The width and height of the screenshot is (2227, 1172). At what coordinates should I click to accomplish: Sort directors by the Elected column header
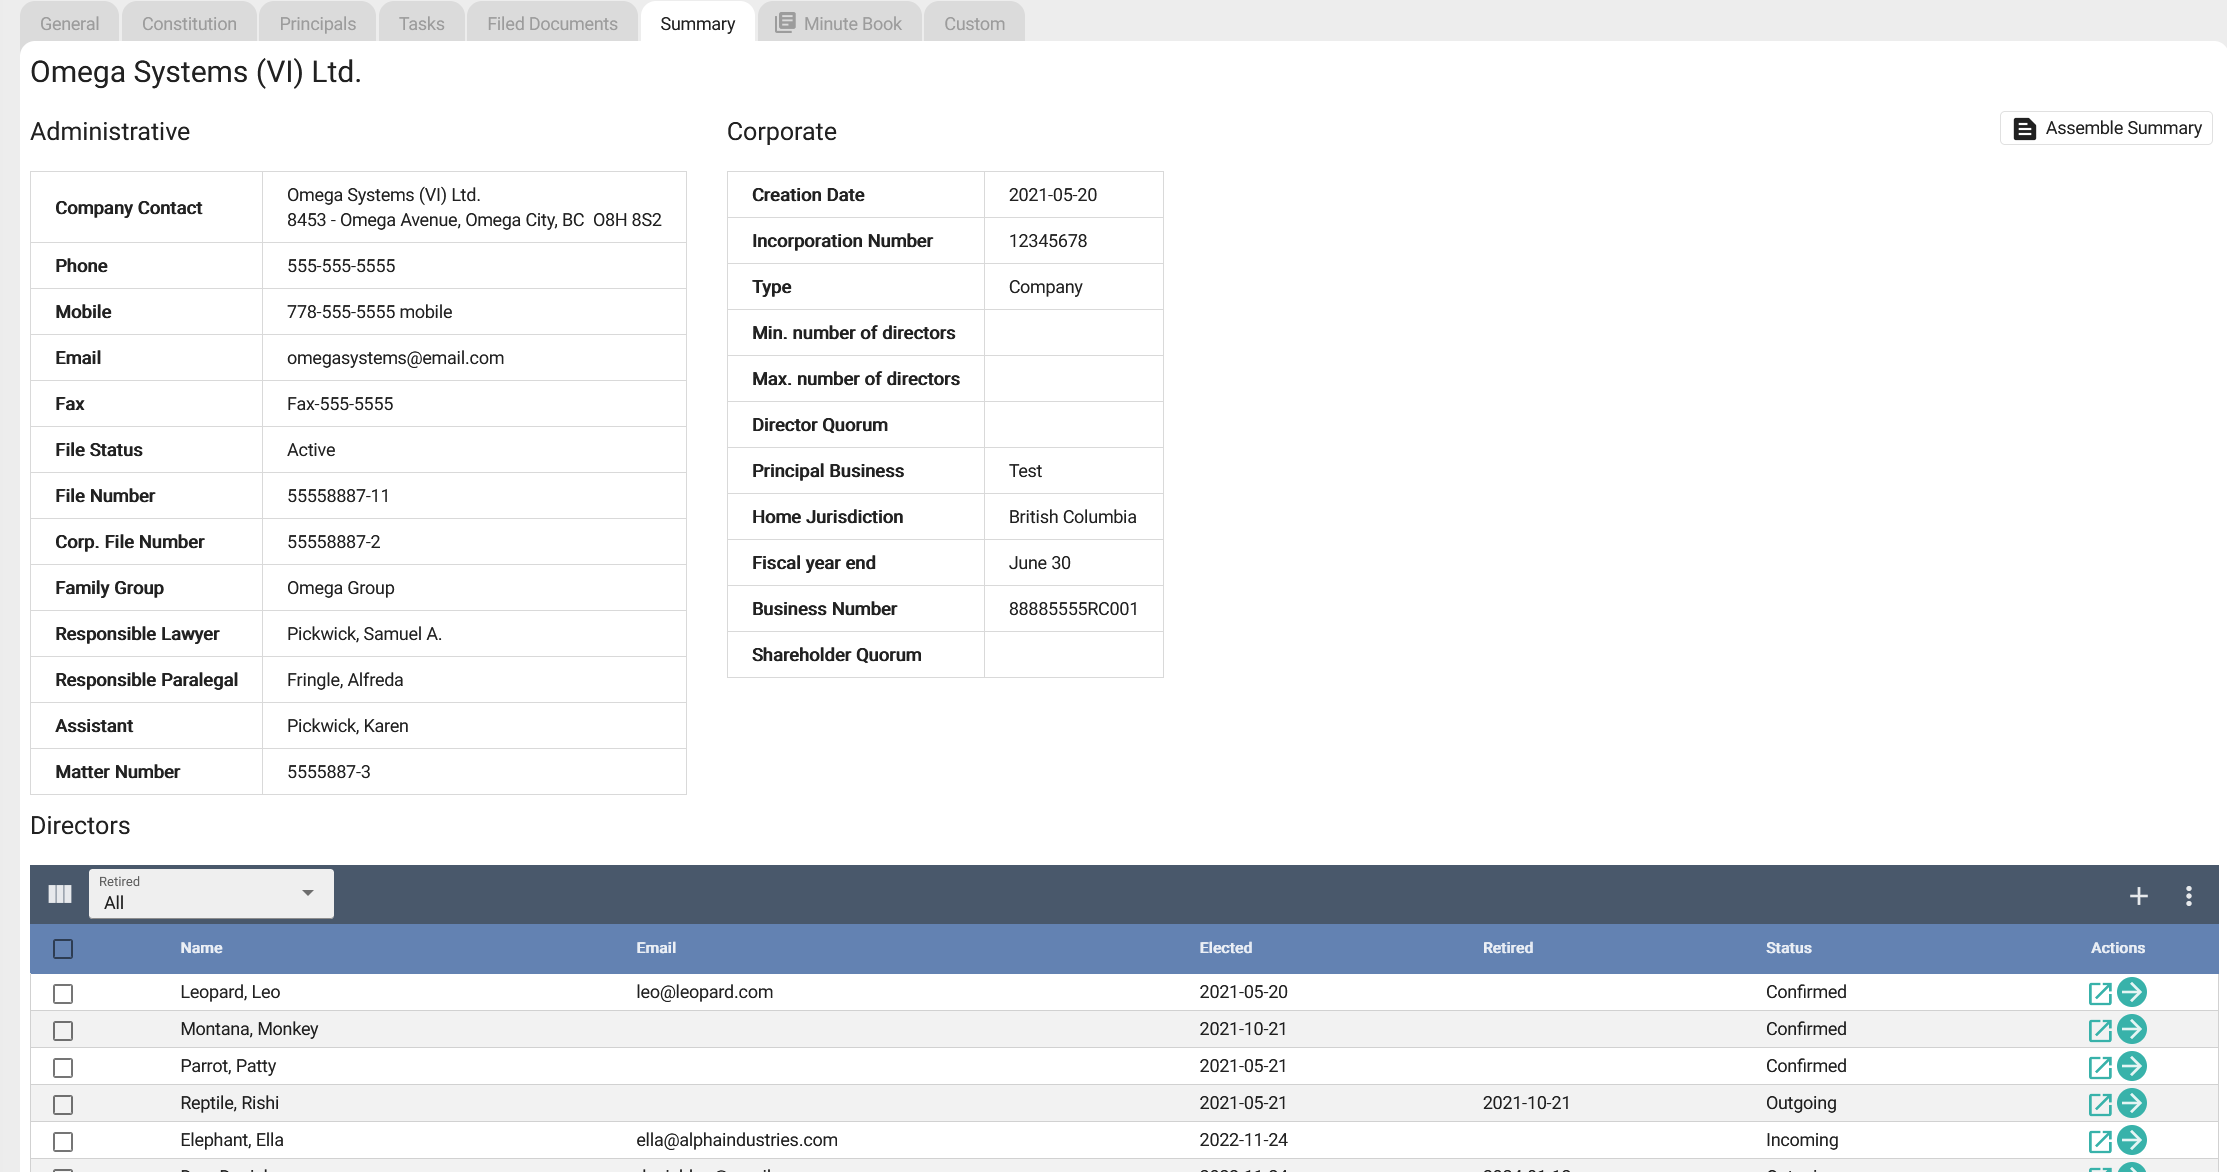tap(1225, 948)
